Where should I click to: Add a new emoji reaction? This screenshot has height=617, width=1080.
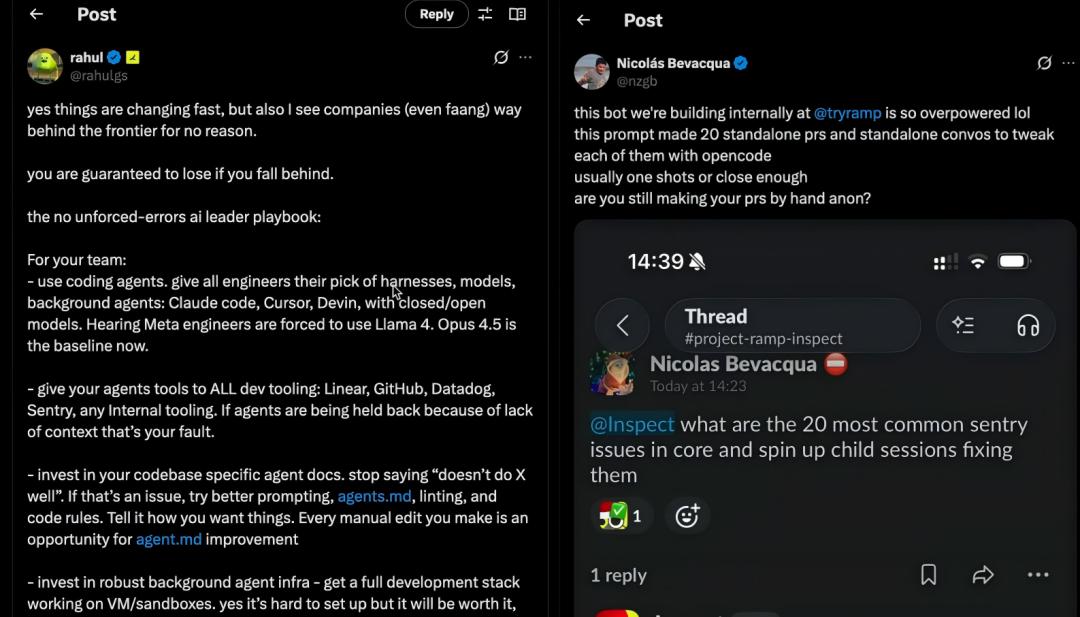(687, 516)
